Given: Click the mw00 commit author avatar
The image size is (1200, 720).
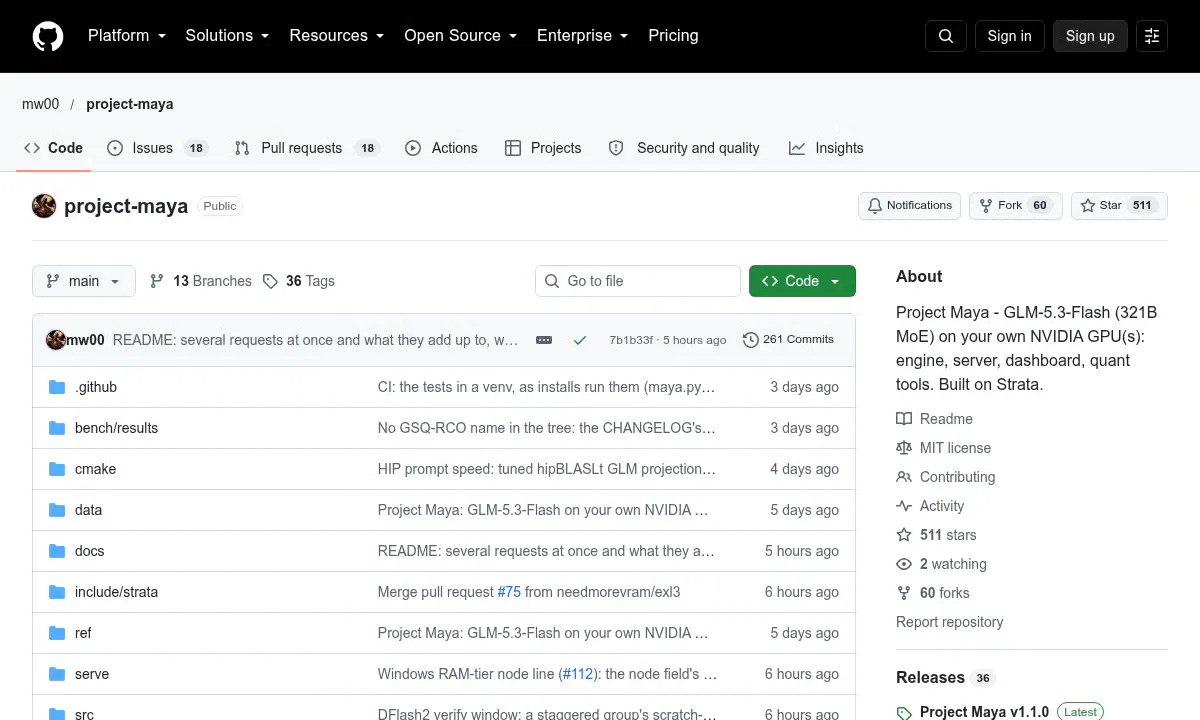Looking at the screenshot, I should point(56,340).
